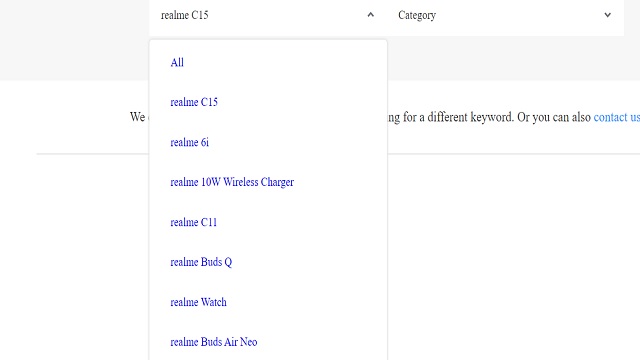The width and height of the screenshot is (640, 360).
Task: Collapse the realme C15 product dropdown
Action: 268,16
